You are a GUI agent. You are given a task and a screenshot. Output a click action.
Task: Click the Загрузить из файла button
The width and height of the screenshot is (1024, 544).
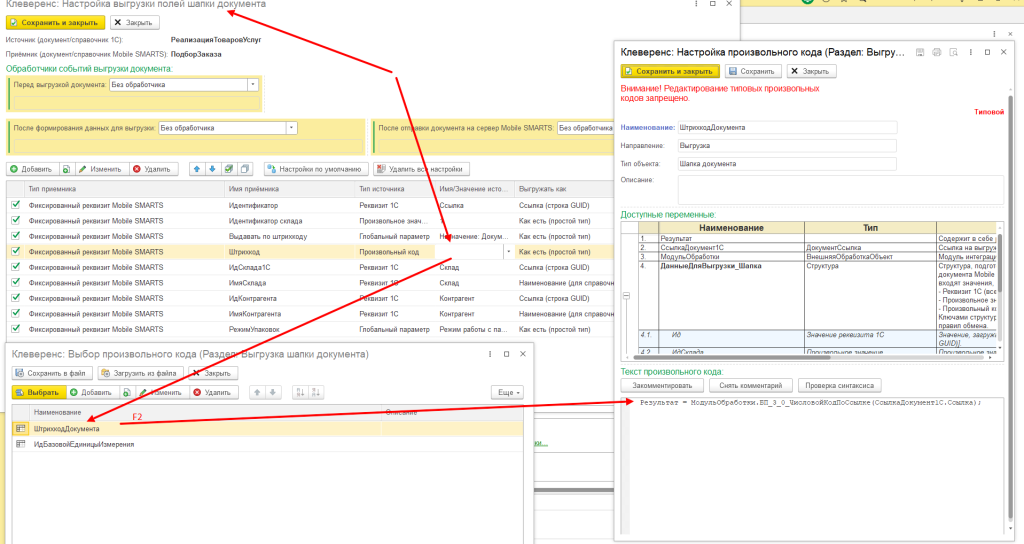pyautogui.click(x=140, y=374)
